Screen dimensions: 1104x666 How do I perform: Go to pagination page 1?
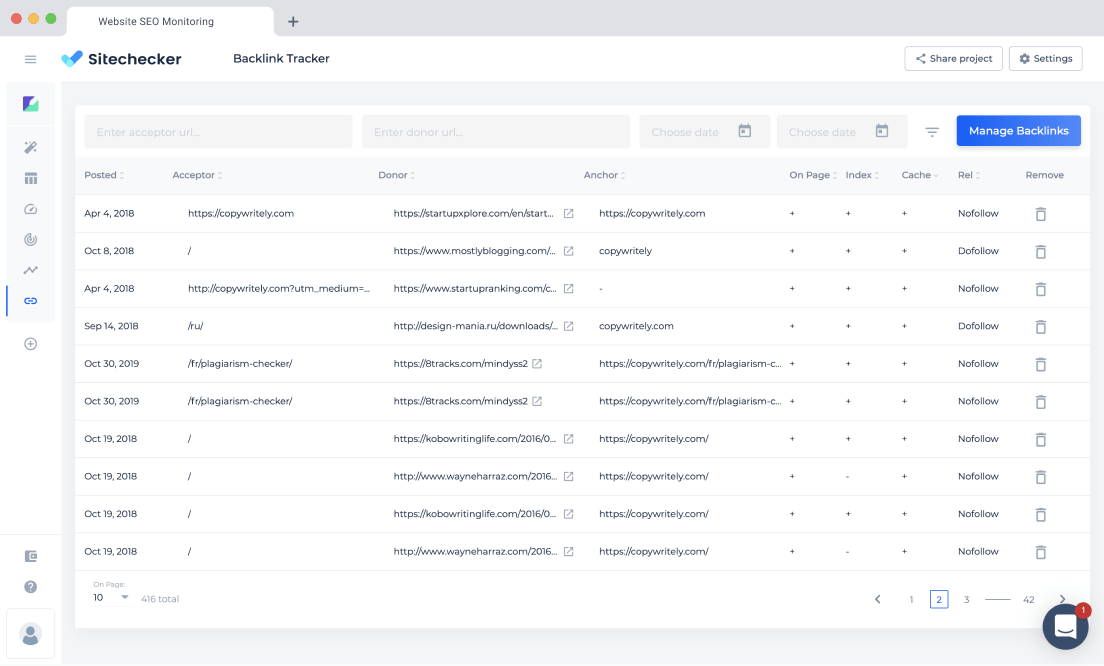(x=911, y=600)
